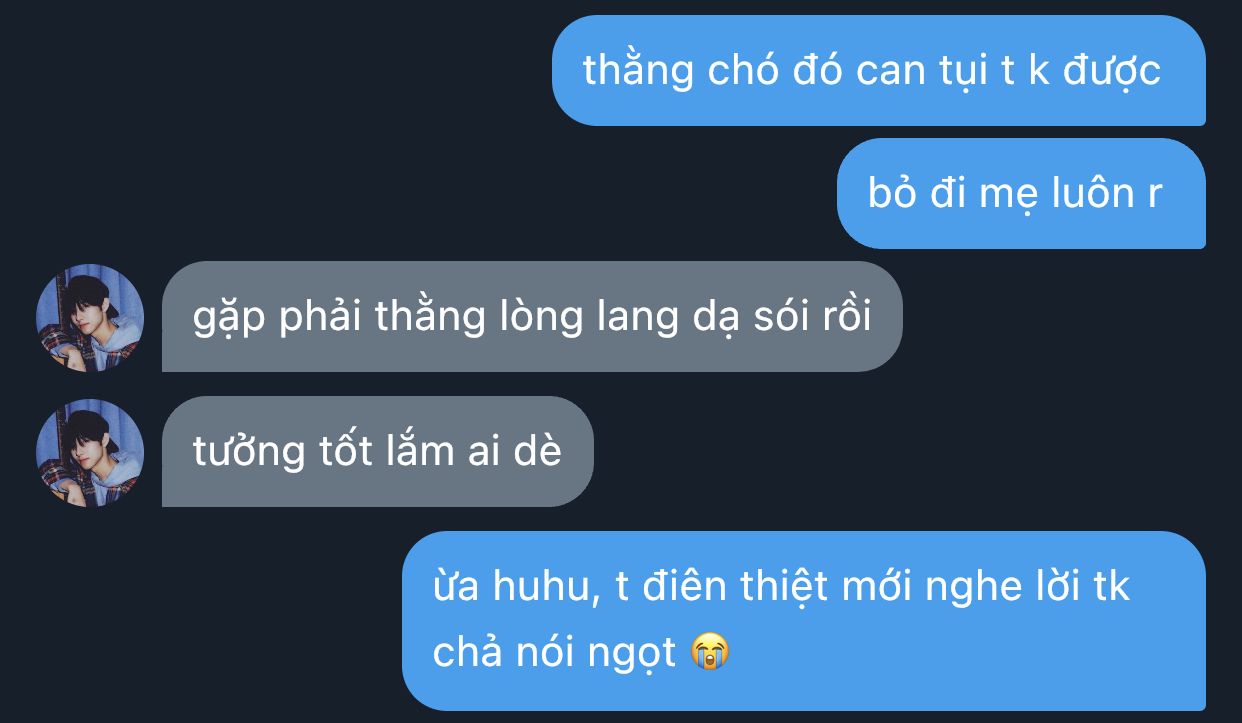Click the avatar beside the 'gặp phải thằng' message
Image resolution: width=1242 pixels, height=723 pixels.
click(90, 318)
